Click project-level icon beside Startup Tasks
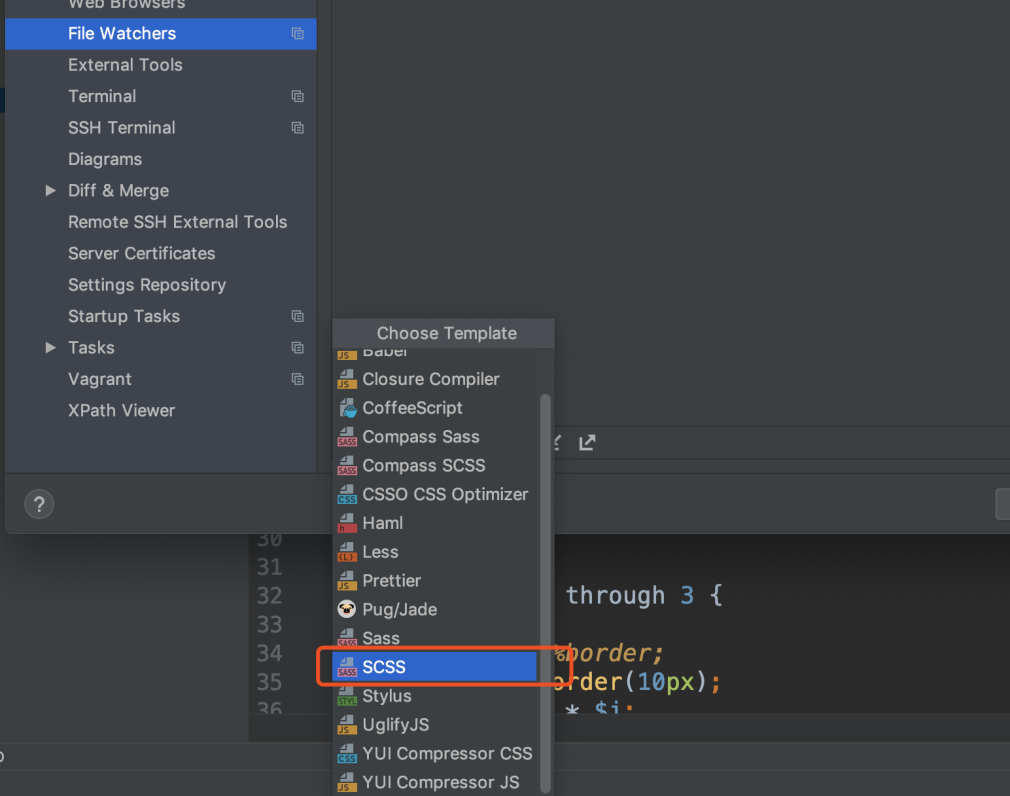The height and width of the screenshot is (796, 1010). pyautogui.click(x=297, y=317)
